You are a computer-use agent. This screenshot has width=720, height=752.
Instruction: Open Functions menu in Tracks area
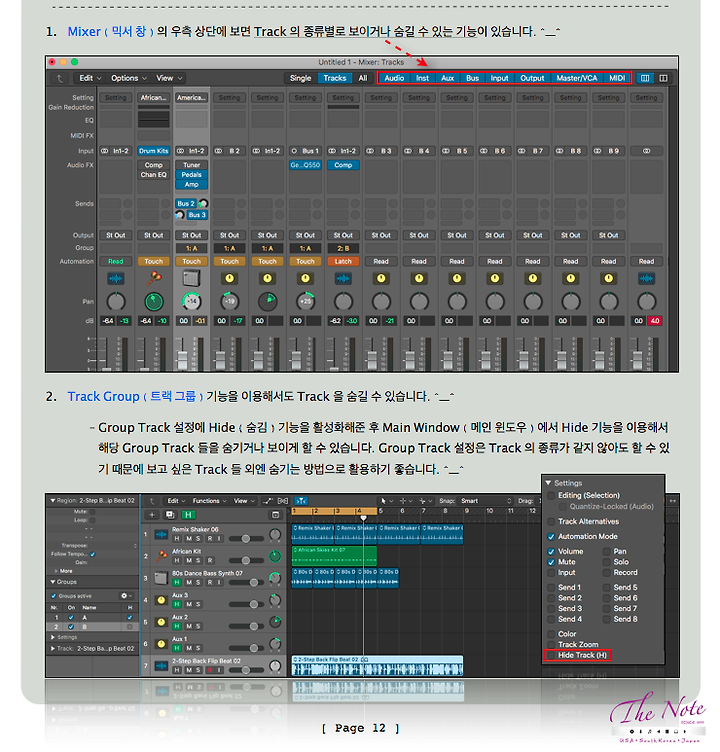tap(209, 501)
